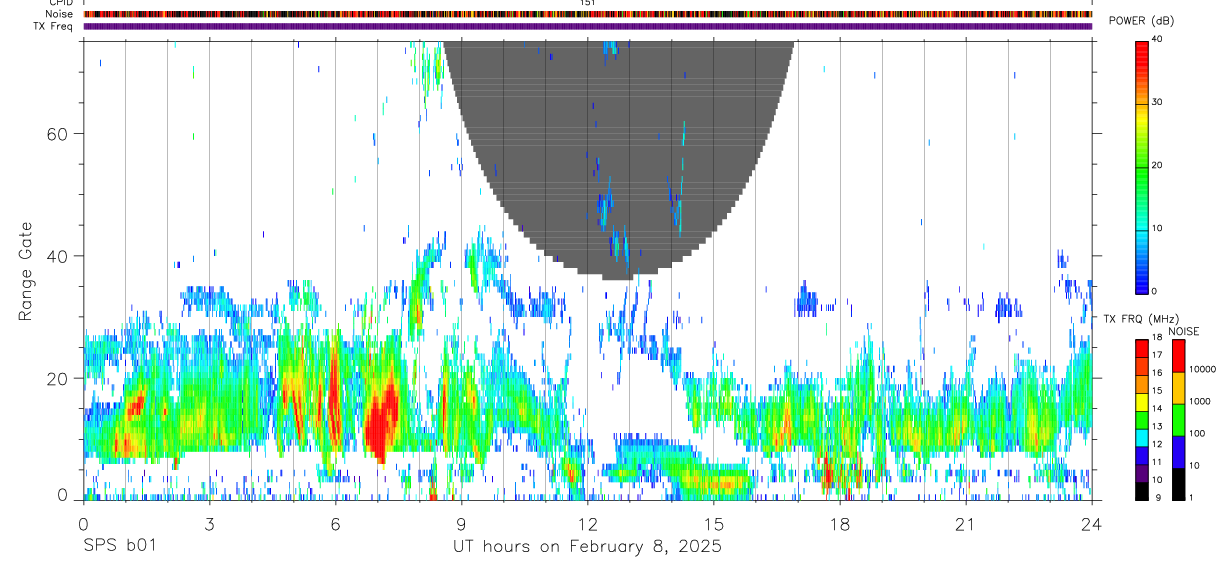Image resolution: width=1228 pixels, height=567 pixels.
Task: Click the 'TX Freq' strip row label
Action: coord(53,26)
